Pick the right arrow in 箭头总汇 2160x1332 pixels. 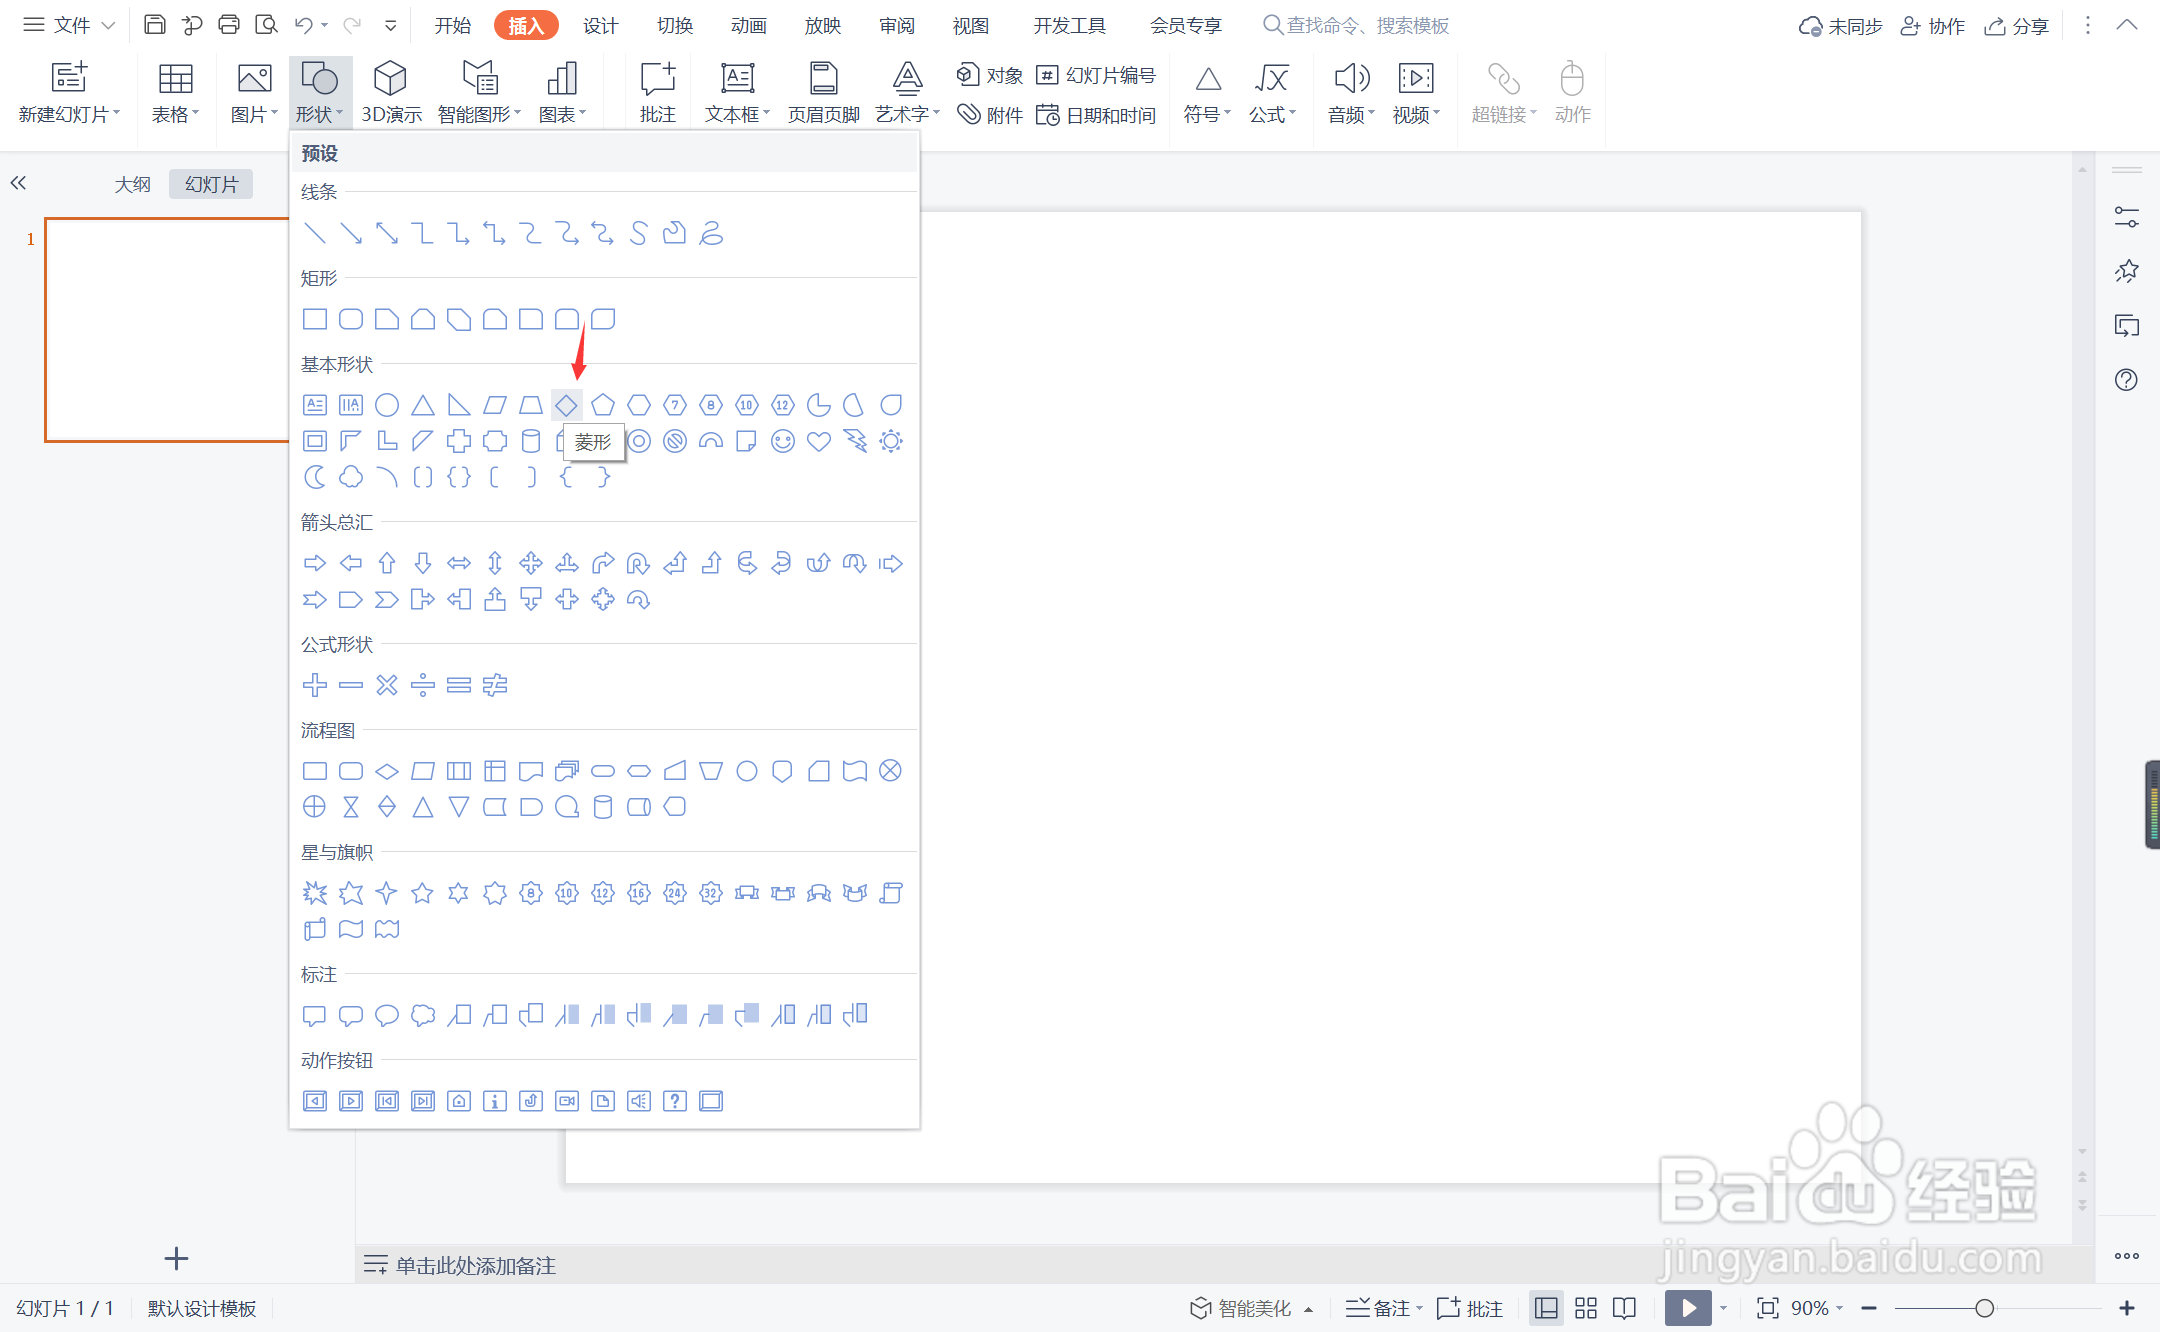315,563
